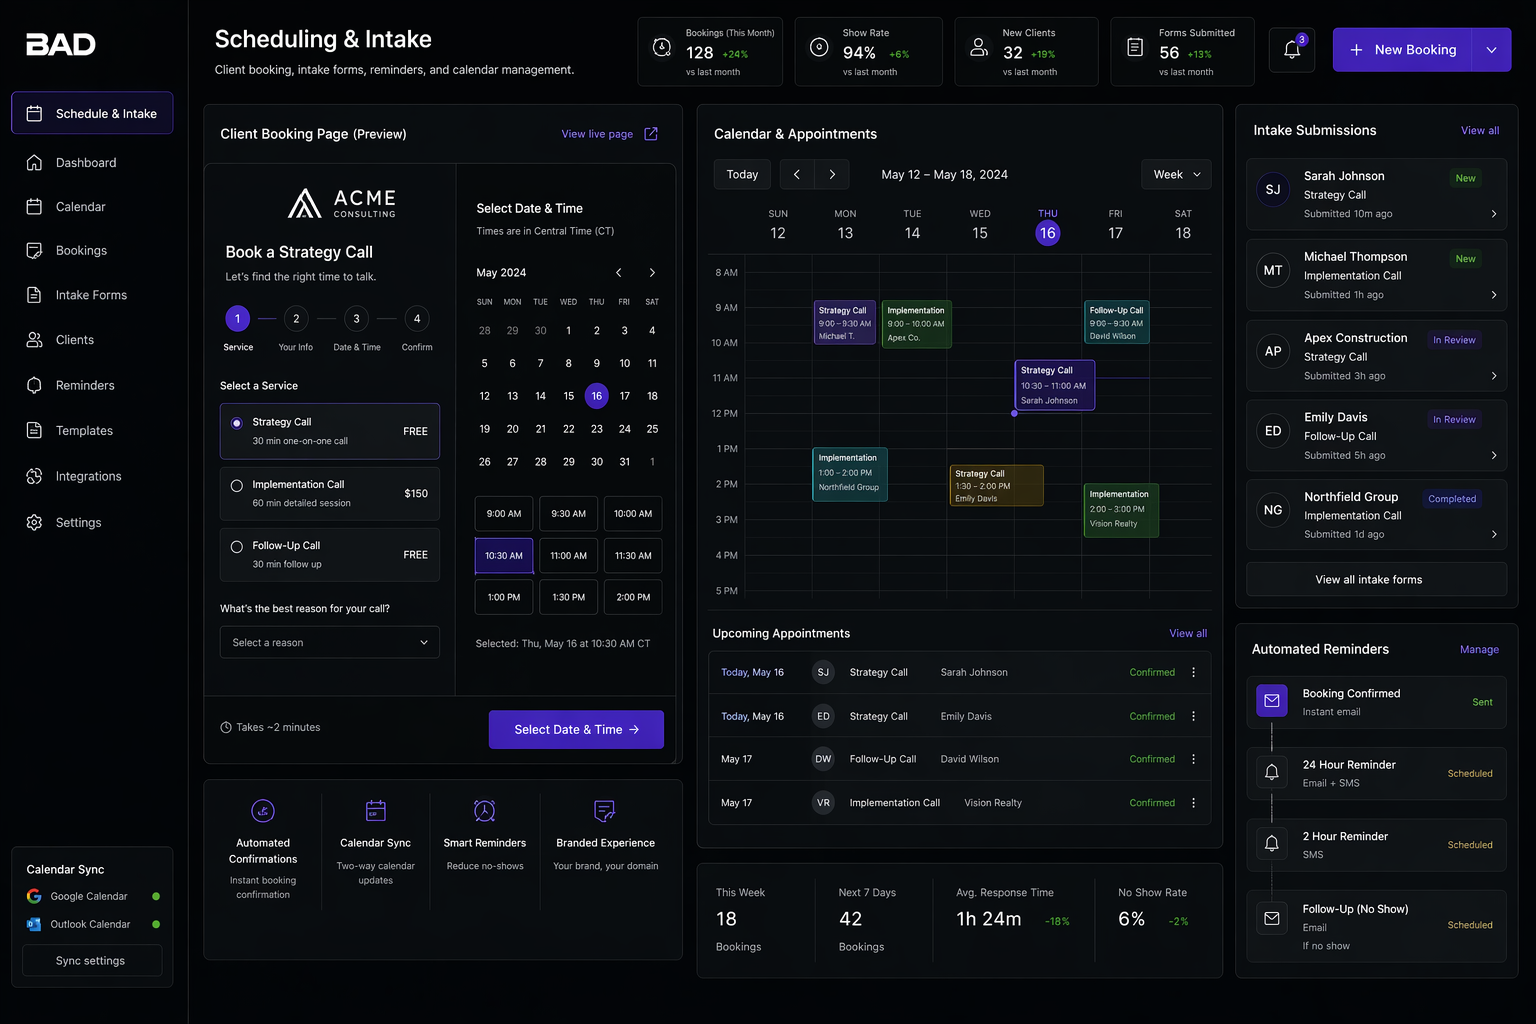Click the external link icon beside View live page
This screenshot has height=1024, width=1536.
click(651, 134)
